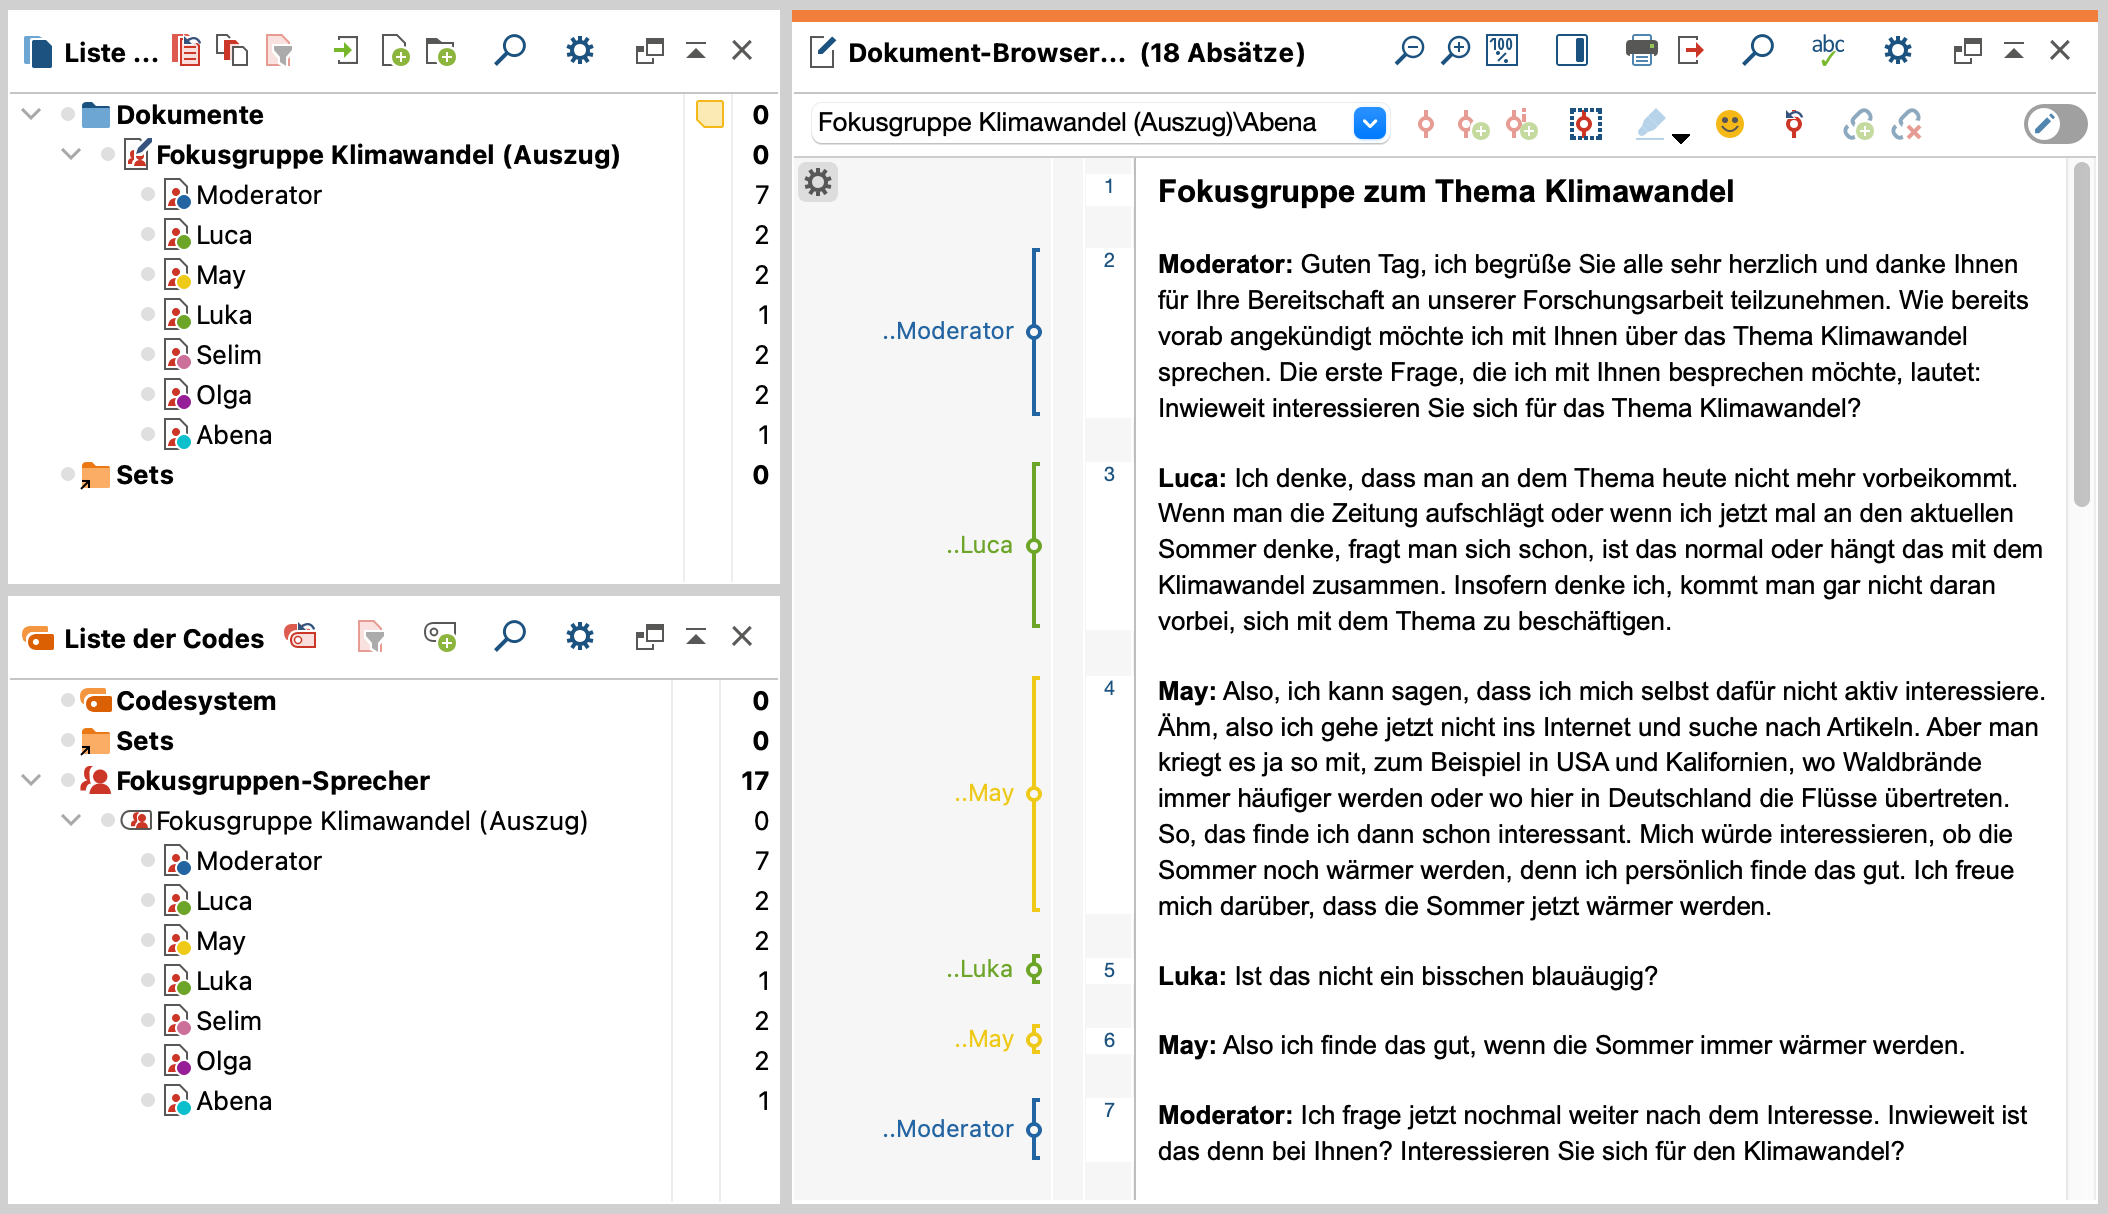This screenshot has height=1214, width=2108.
Task: Open the document selector dropdown arrow
Action: tap(1370, 123)
